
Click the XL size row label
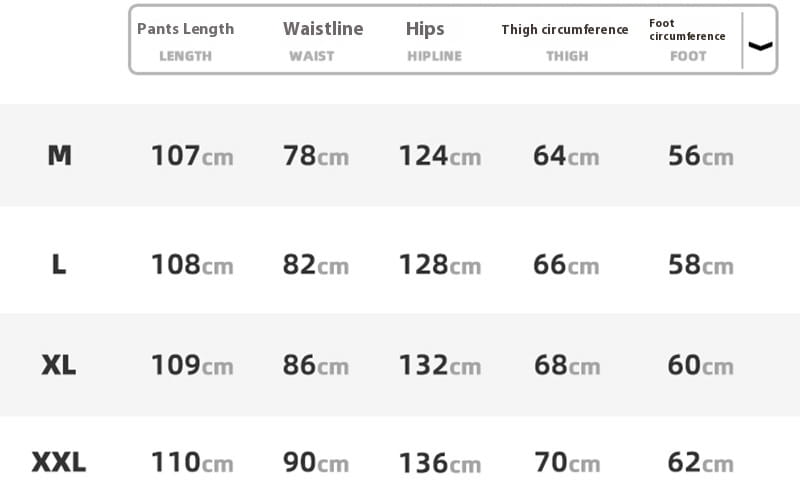[59, 365]
